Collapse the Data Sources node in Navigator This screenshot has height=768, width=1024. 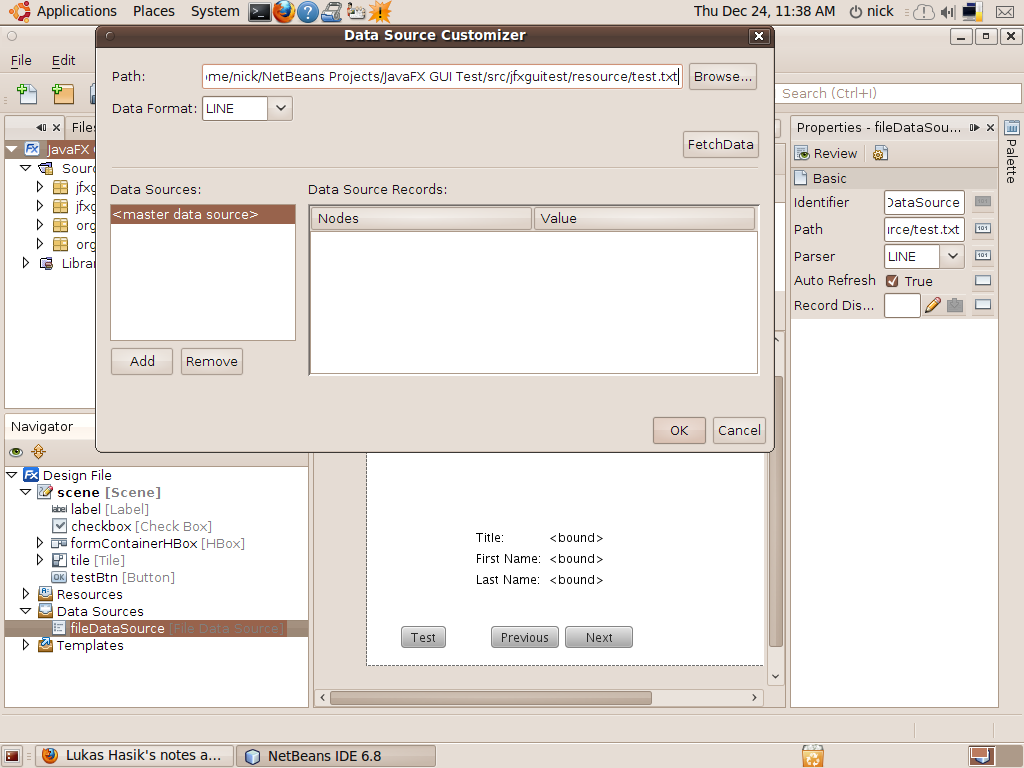click(25, 611)
